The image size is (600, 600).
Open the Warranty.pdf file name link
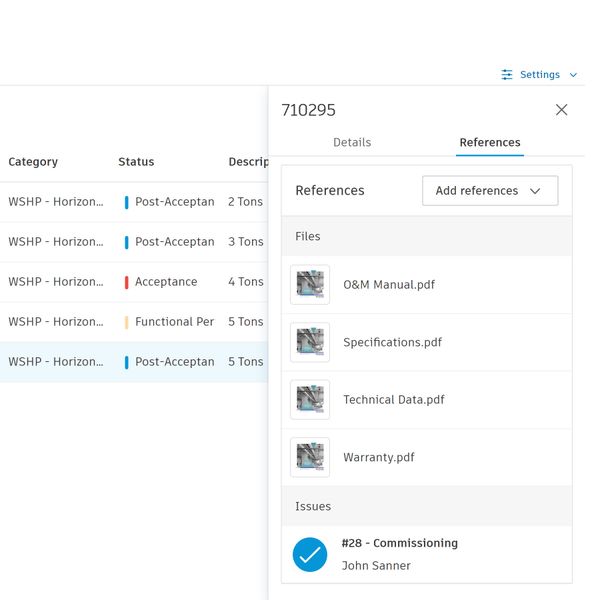(x=378, y=457)
